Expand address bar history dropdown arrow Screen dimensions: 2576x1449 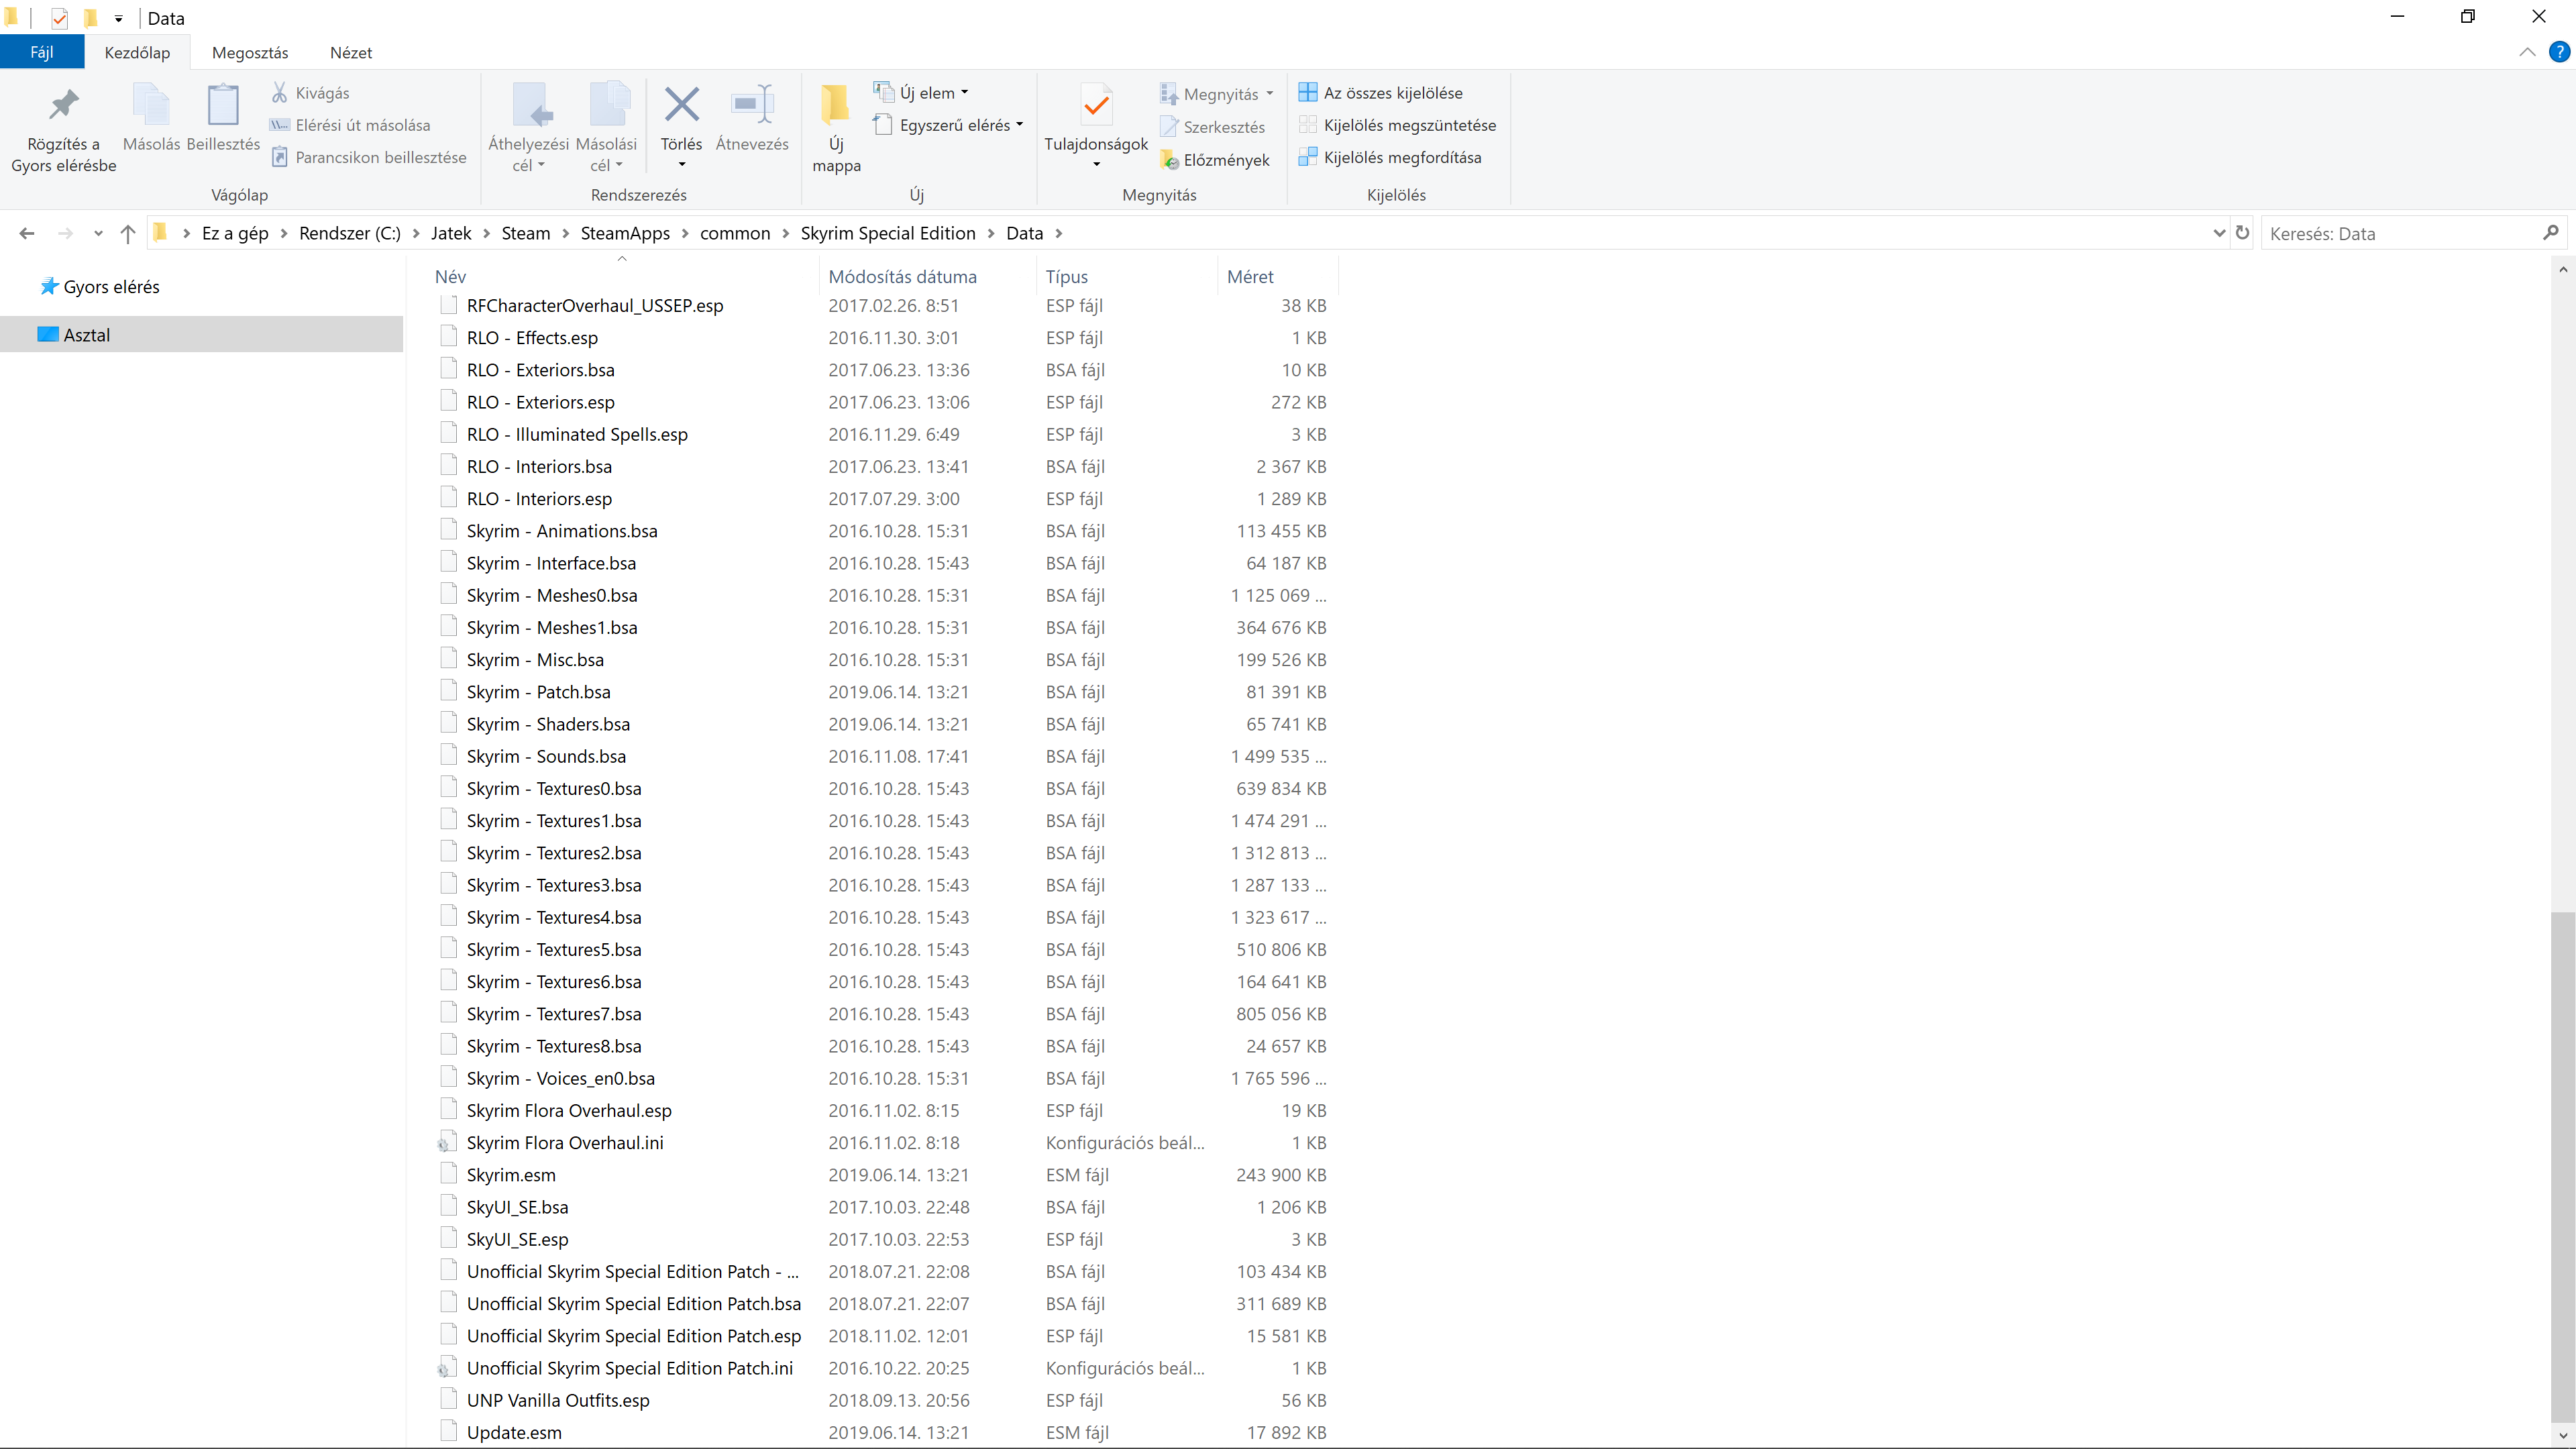pyautogui.click(x=2219, y=233)
